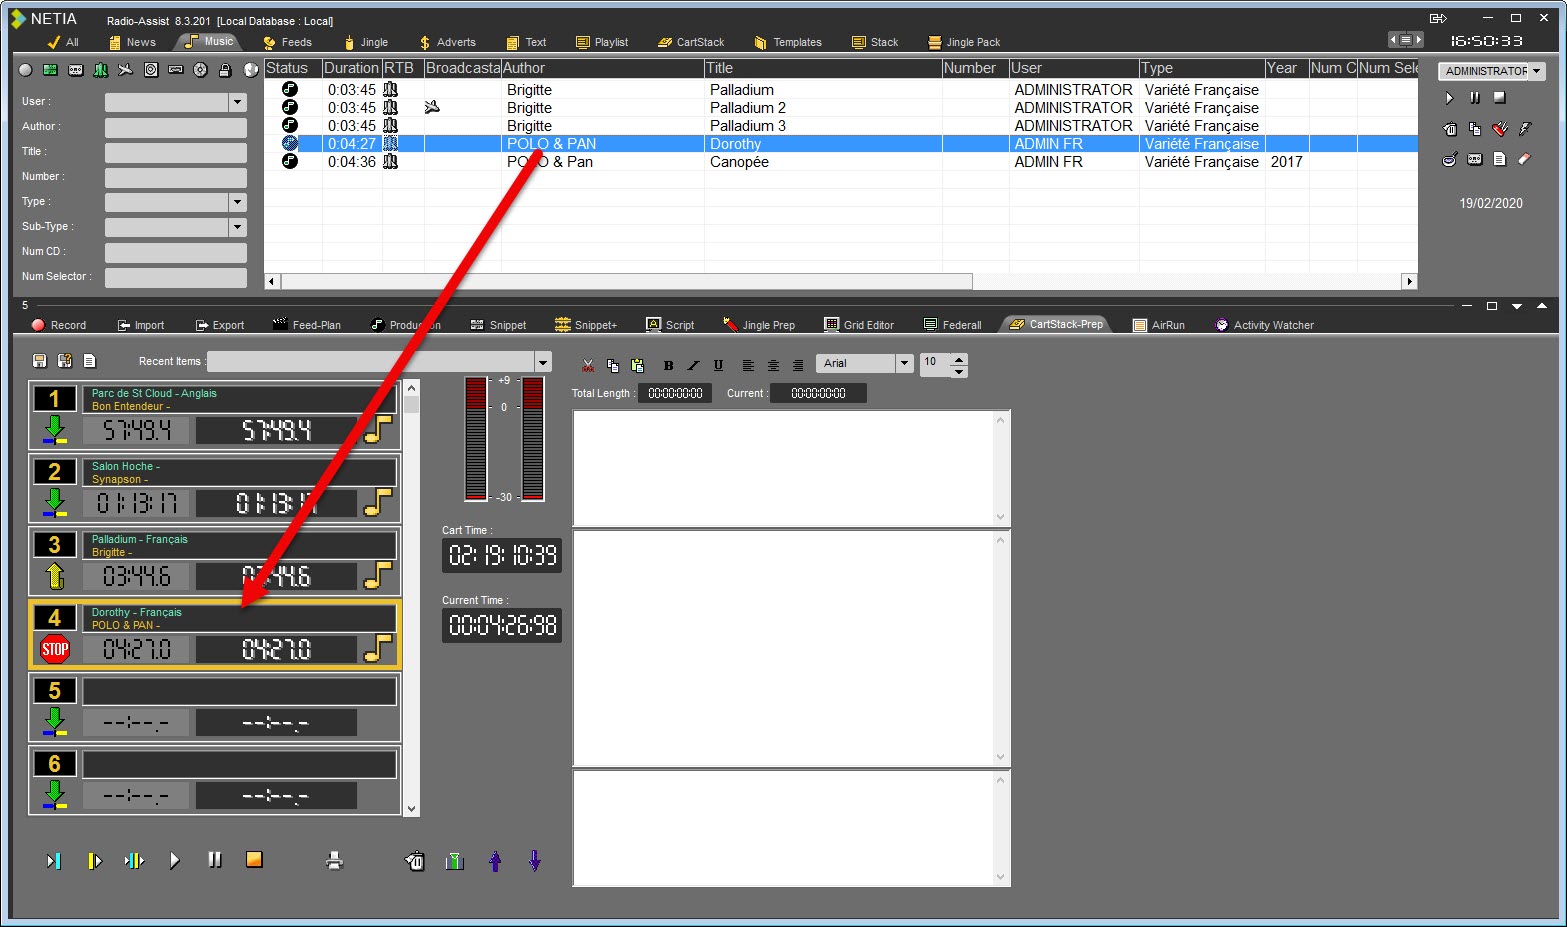Toggle underline text formatting
Screen dimensions: 1567x927
click(718, 365)
